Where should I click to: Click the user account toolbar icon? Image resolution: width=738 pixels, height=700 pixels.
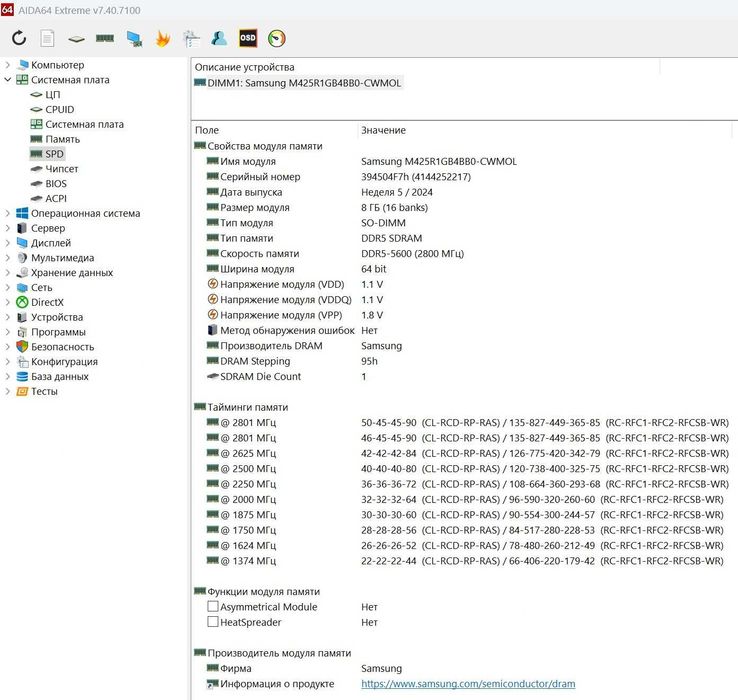click(219, 38)
